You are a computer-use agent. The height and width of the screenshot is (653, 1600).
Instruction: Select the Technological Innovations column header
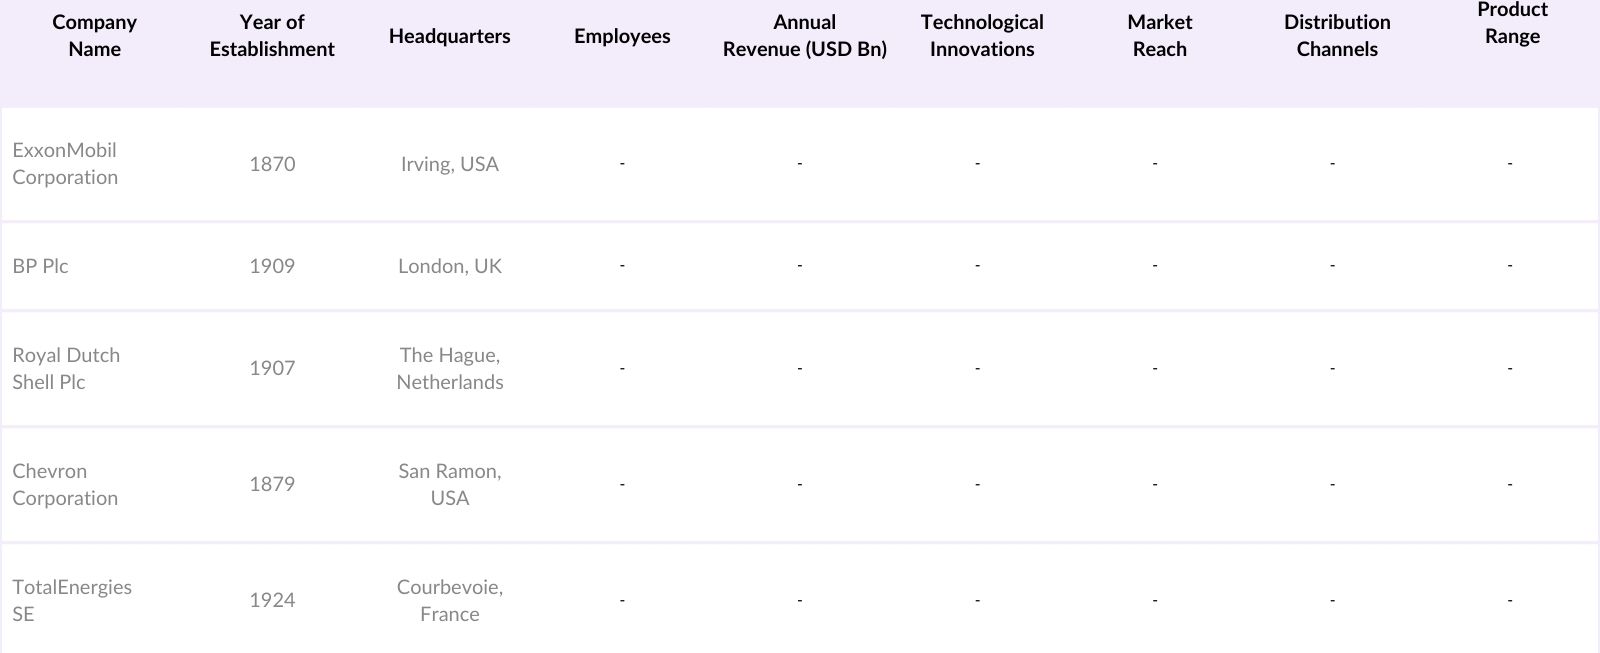click(982, 36)
